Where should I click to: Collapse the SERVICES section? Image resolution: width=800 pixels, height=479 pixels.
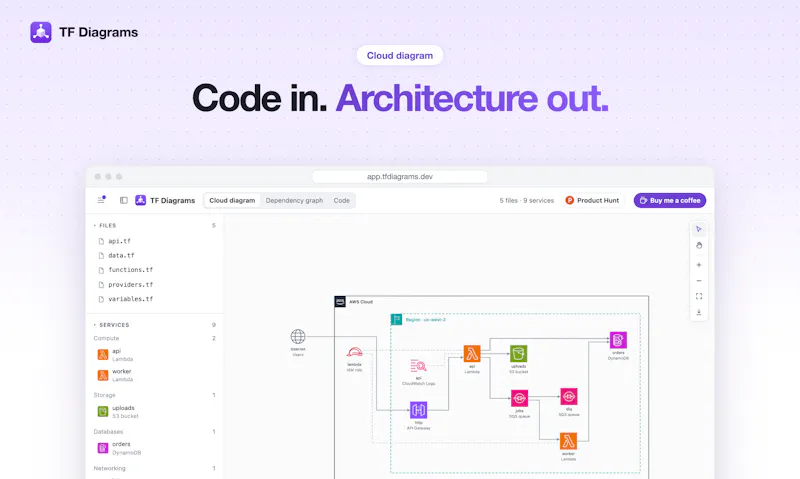[x=112, y=325]
